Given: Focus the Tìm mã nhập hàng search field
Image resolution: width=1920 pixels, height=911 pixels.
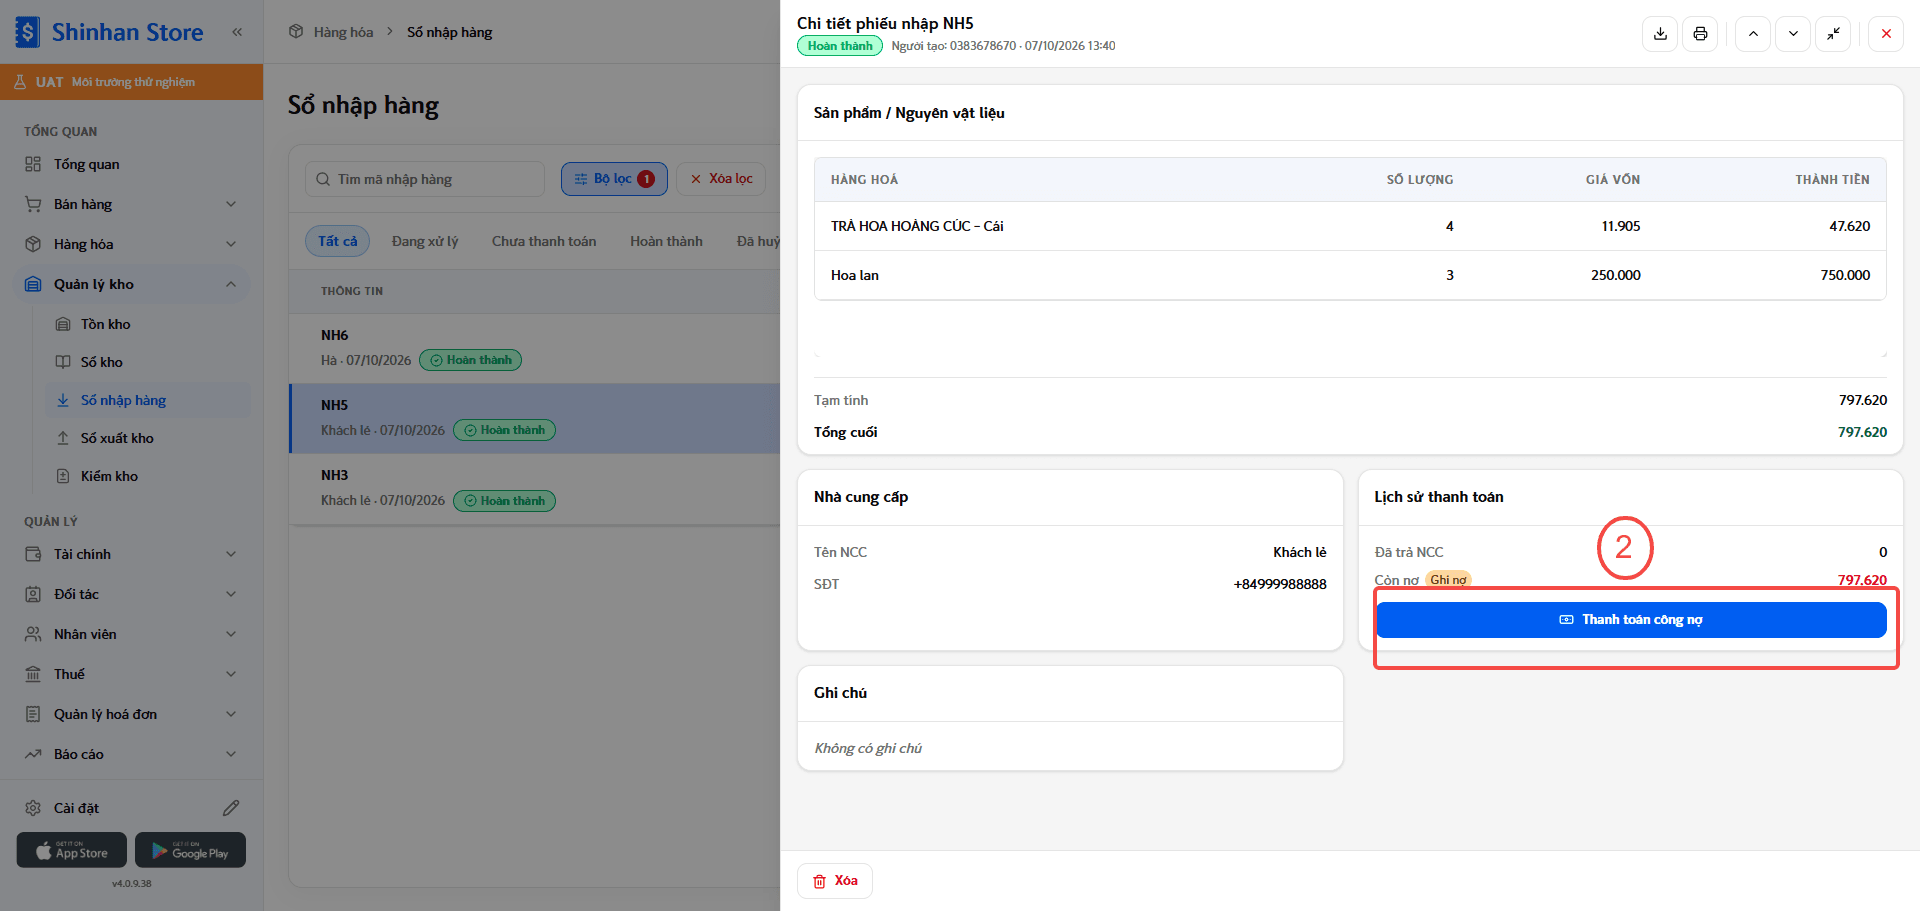Looking at the screenshot, I should (425, 179).
